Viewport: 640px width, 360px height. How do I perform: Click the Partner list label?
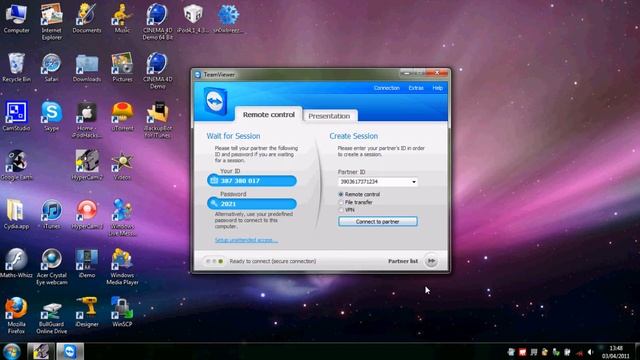402,261
